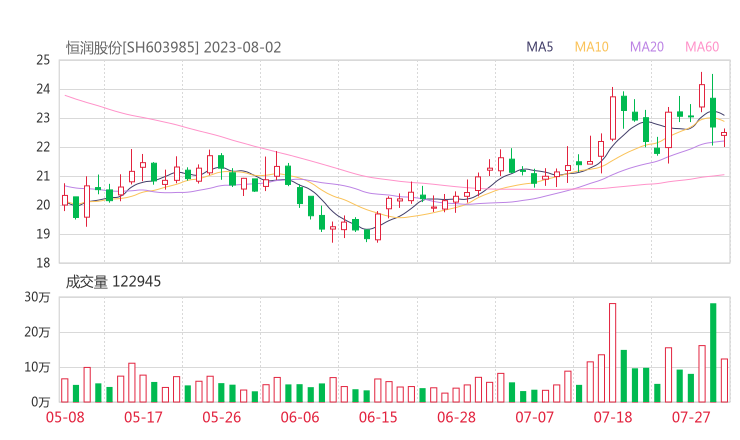Click the tallest green volume bar near the right edge

click(x=713, y=353)
